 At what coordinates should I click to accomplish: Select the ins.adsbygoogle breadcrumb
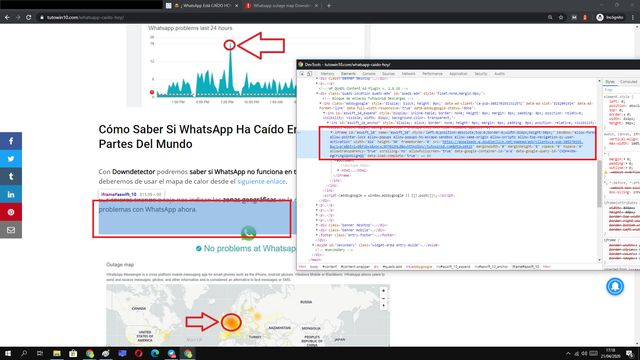click(419, 267)
